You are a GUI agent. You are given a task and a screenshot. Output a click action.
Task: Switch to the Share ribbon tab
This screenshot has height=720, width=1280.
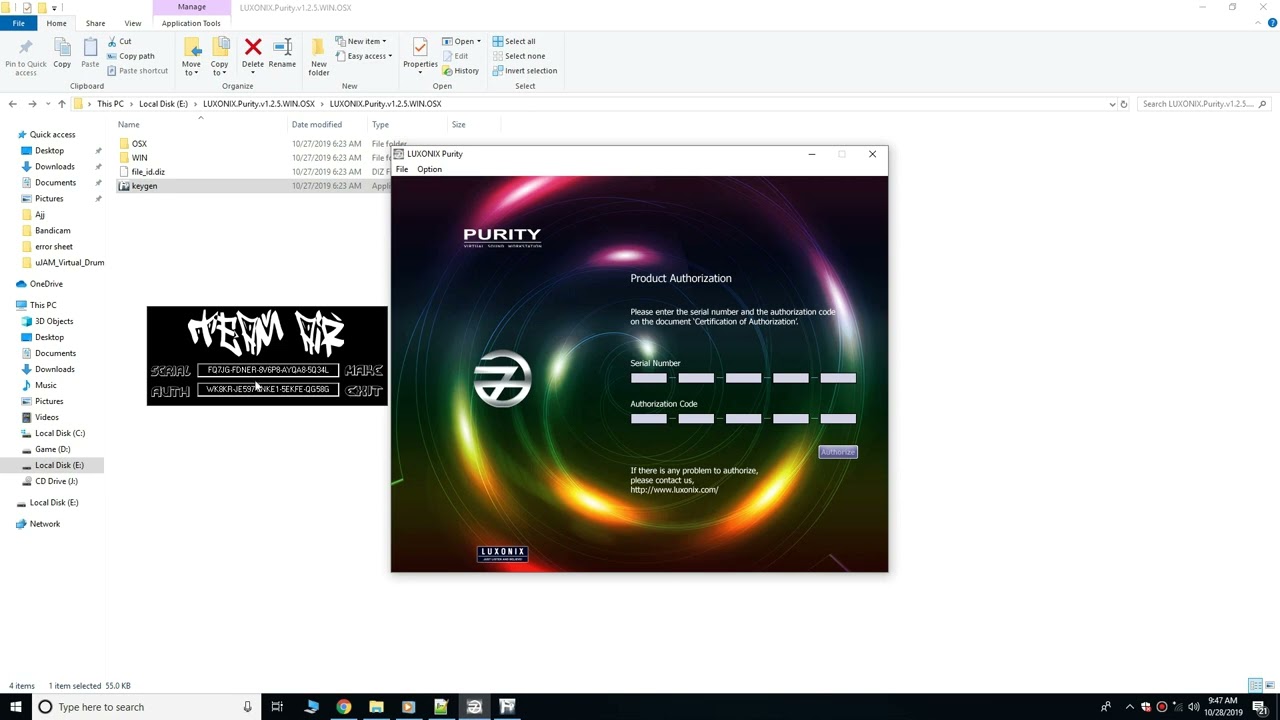pyautogui.click(x=95, y=23)
